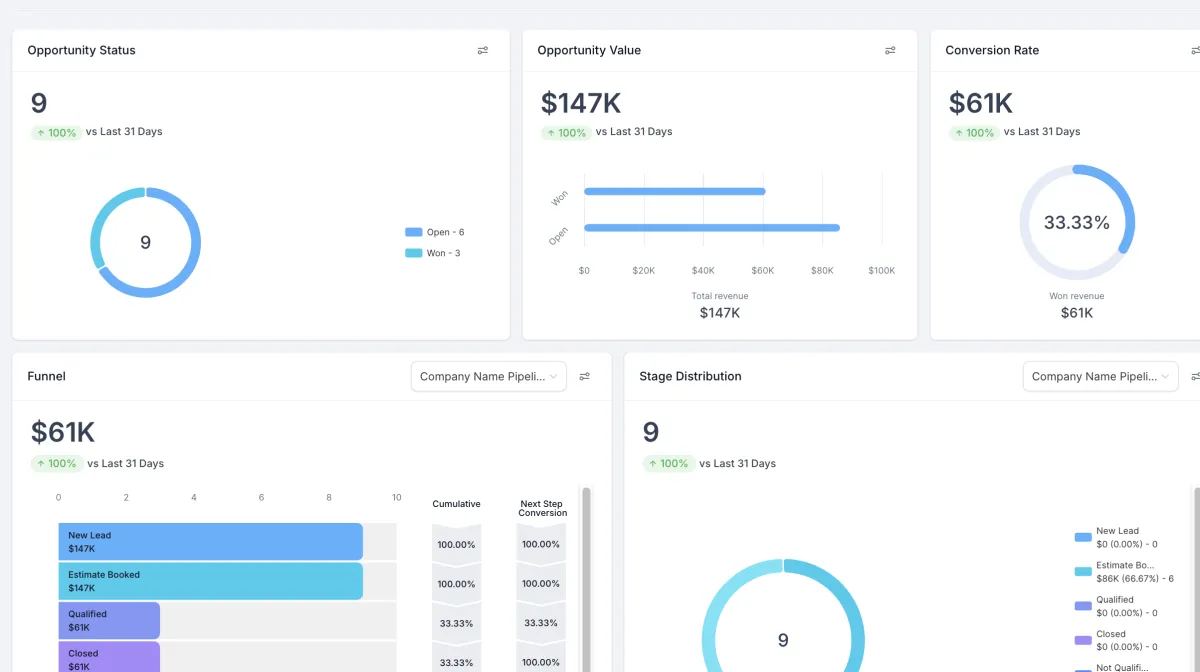This screenshot has height=672, width=1200.
Task: Open Funnel pipeline dropdown 'Company Name Pipeli...'
Action: (489, 376)
